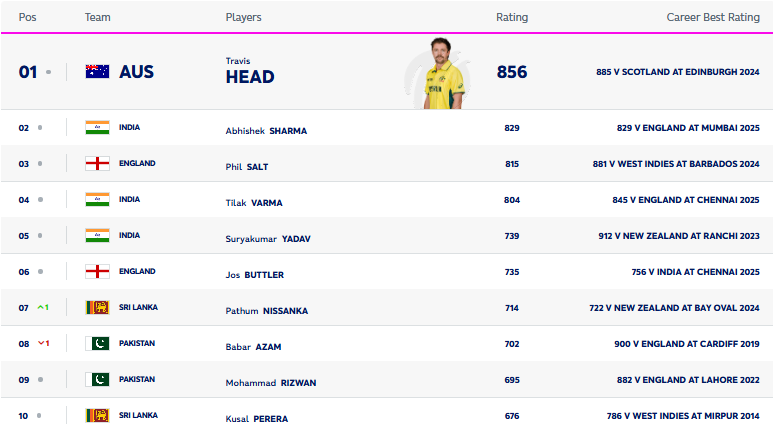
Task: Click the Australia flag icon beside AUS
Action: click(x=97, y=72)
